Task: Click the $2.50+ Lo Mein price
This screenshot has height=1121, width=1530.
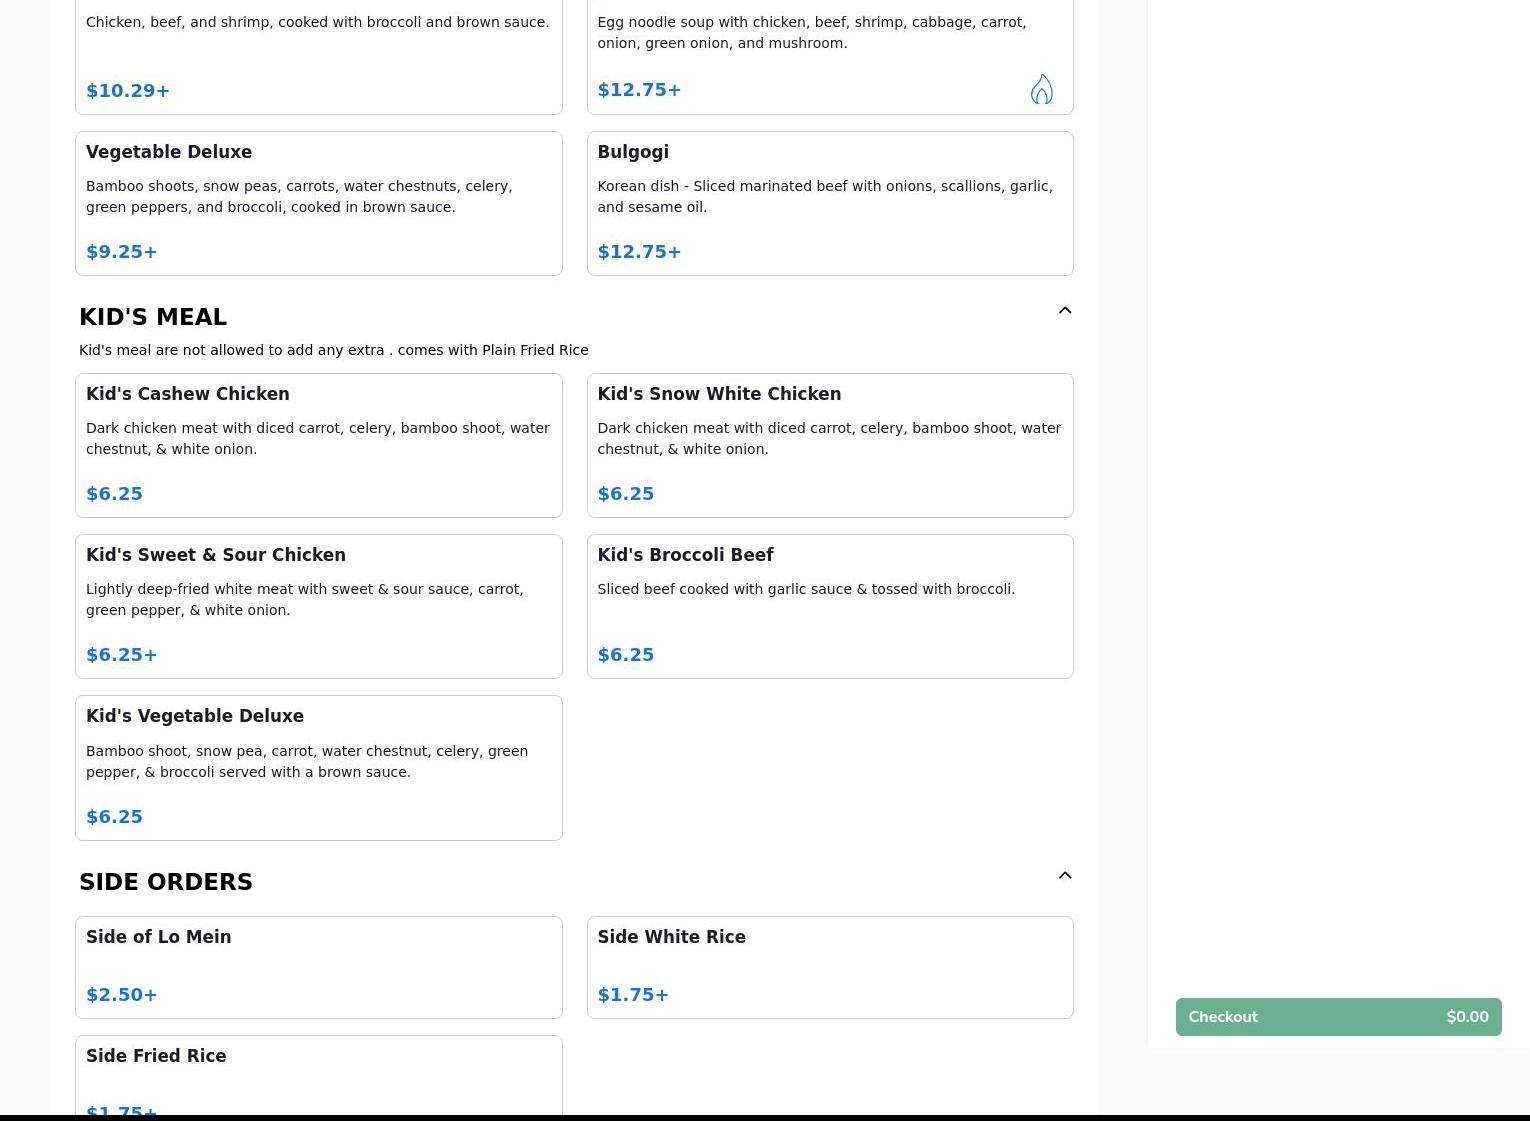Action: point(122,995)
